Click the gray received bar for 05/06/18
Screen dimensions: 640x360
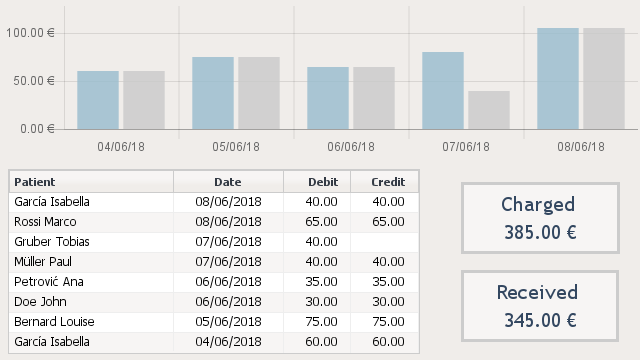coord(259,93)
